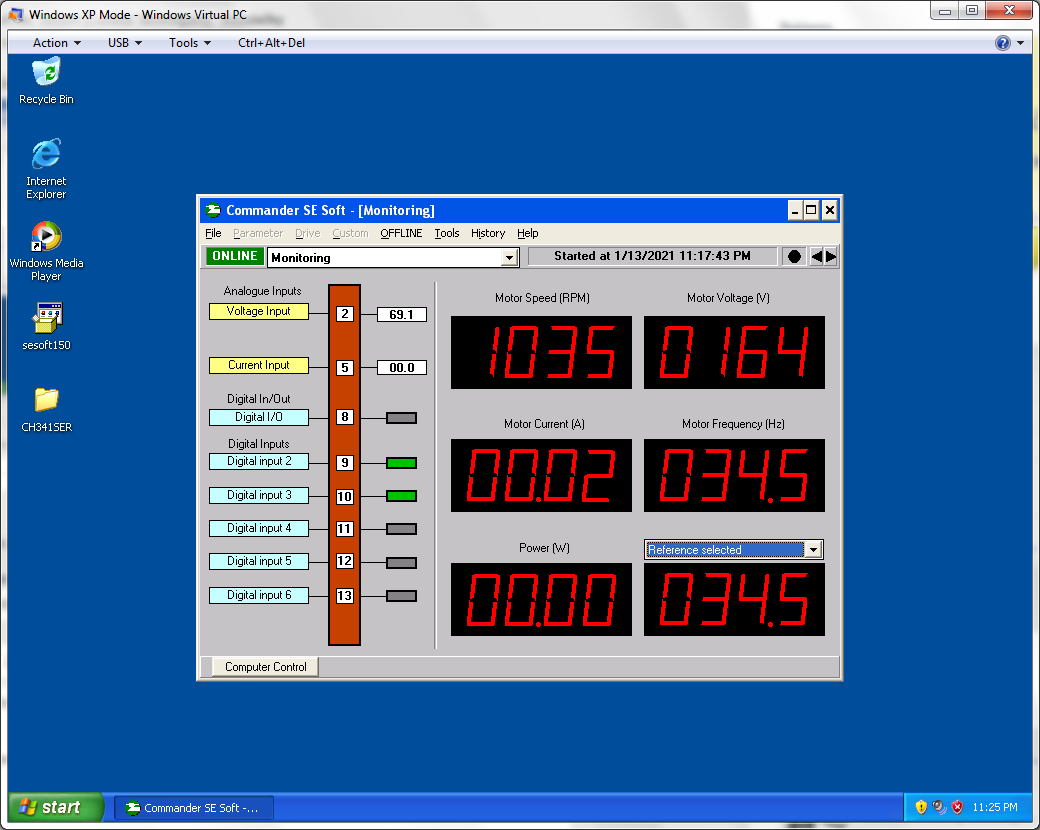Open the Reference selected dropdown
The image size is (1040, 830).
pos(813,550)
